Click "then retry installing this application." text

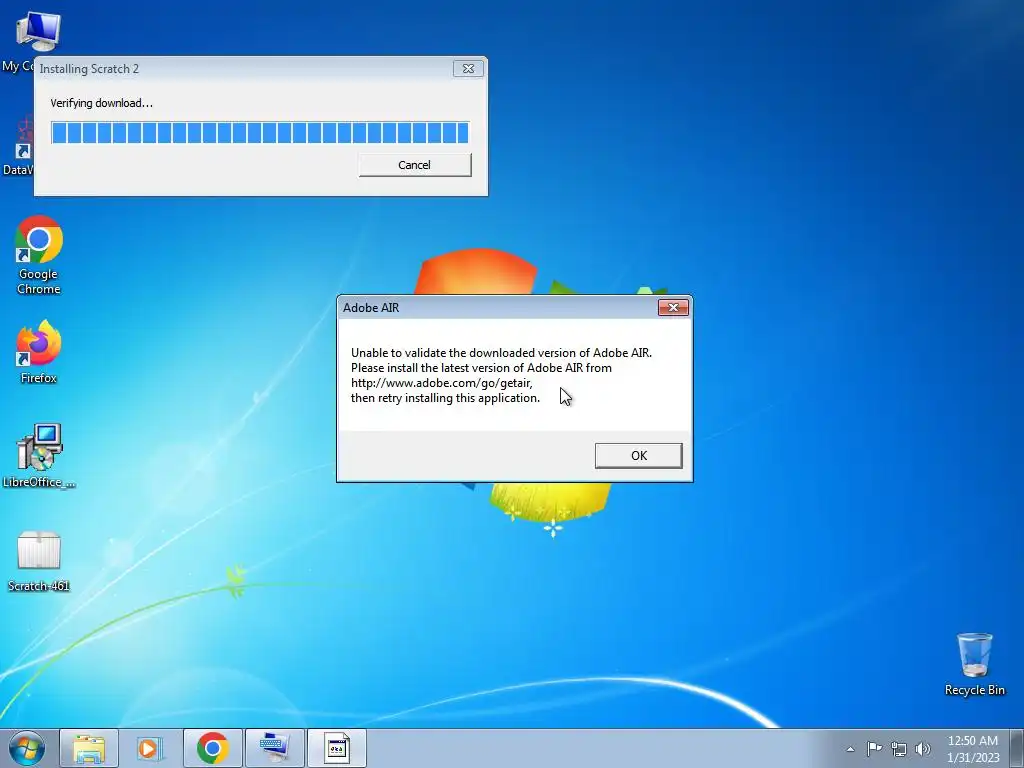(445, 398)
